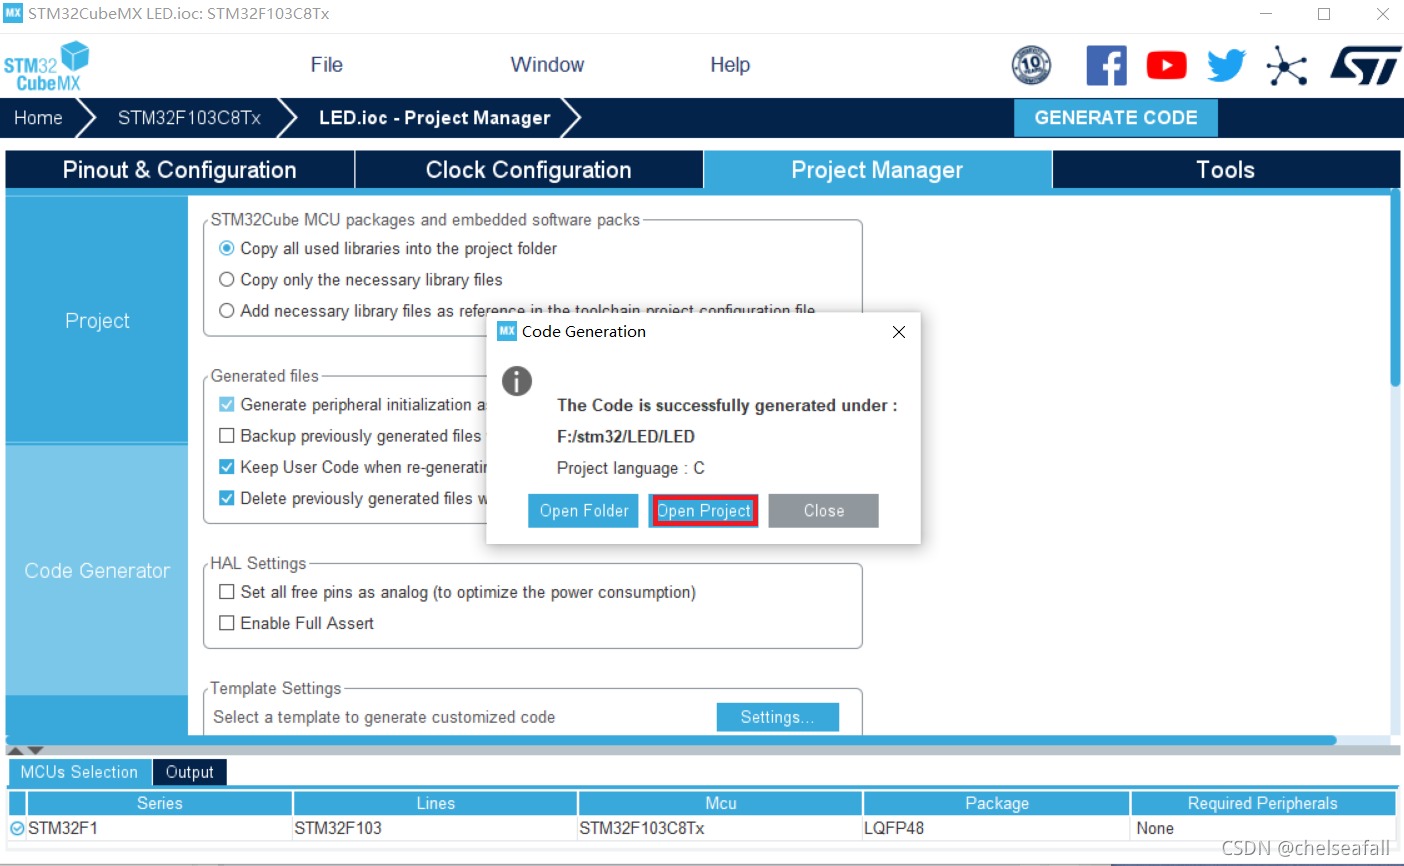
Task: Enable Backup previously generated files checkbox
Action: [x=227, y=435]
